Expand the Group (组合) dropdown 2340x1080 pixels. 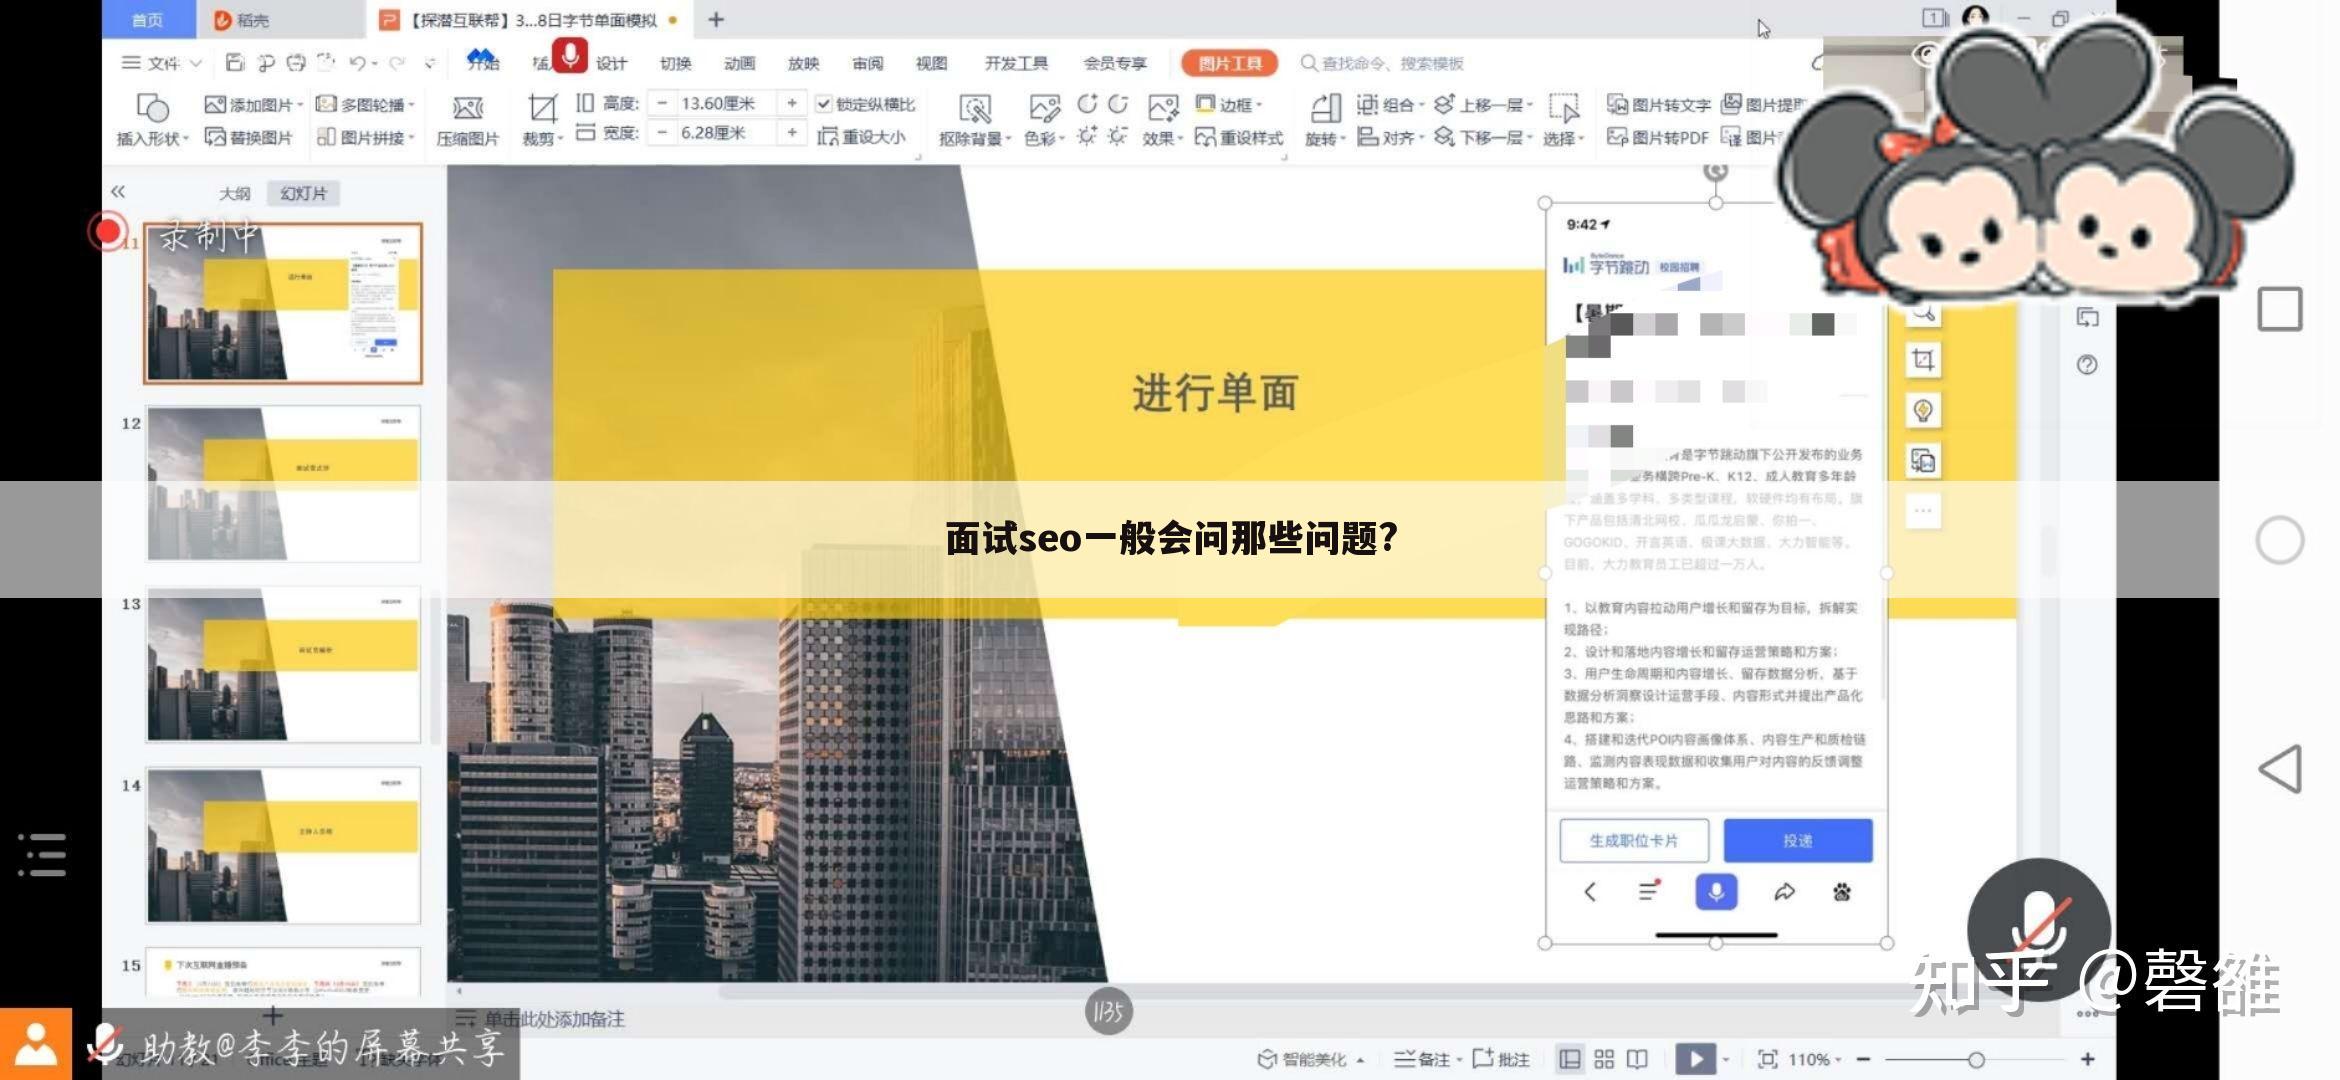pos(1421,105)
